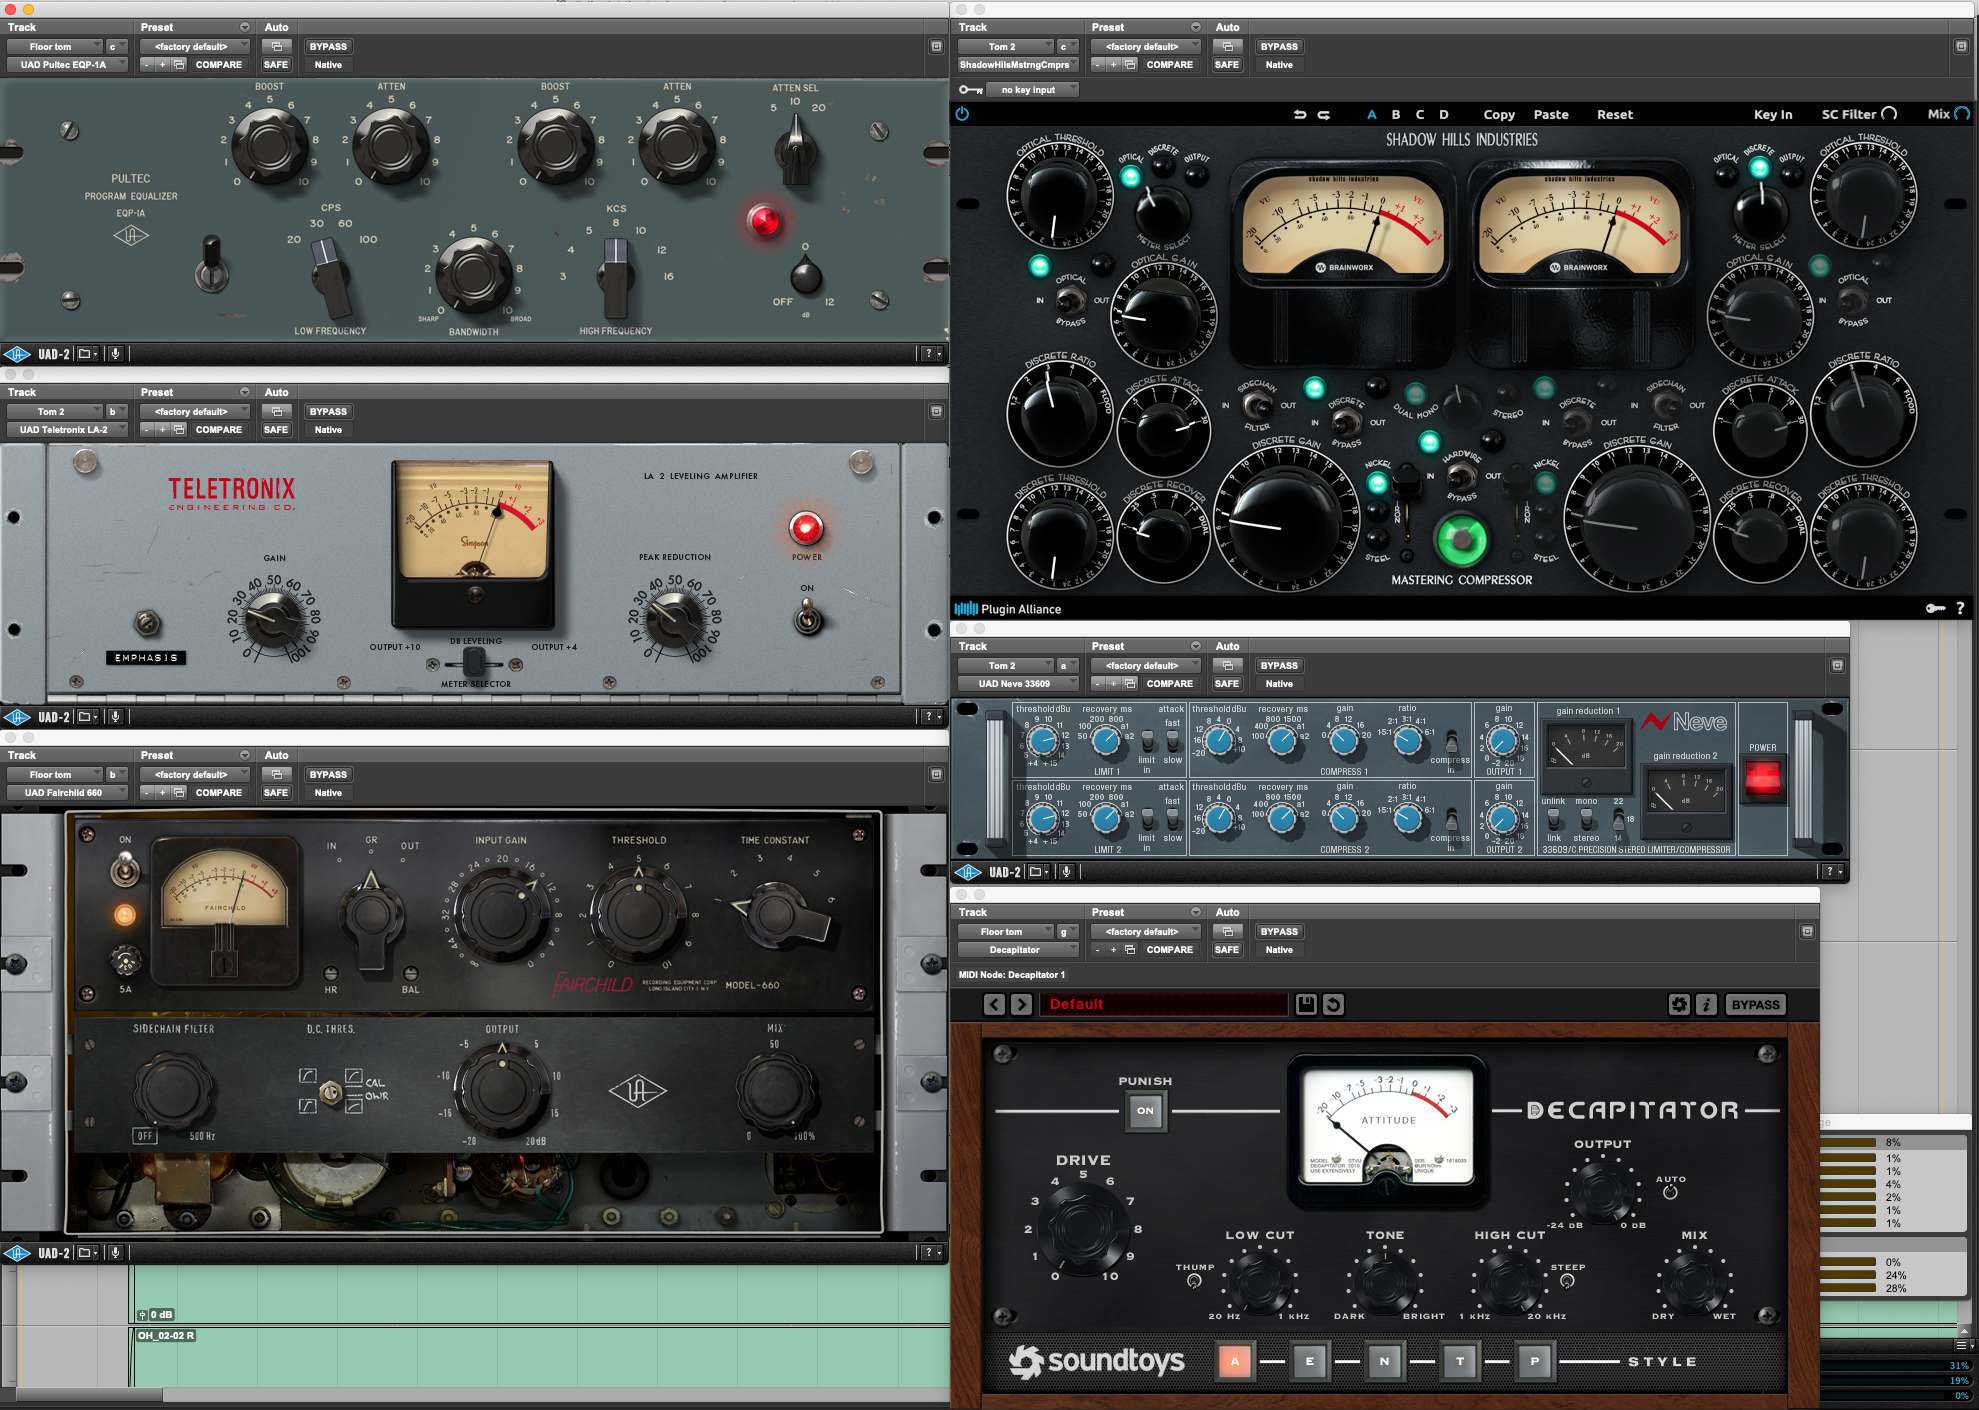
Task: Click minus preset button in LA-2 header
Action: [x=146, y=429]
